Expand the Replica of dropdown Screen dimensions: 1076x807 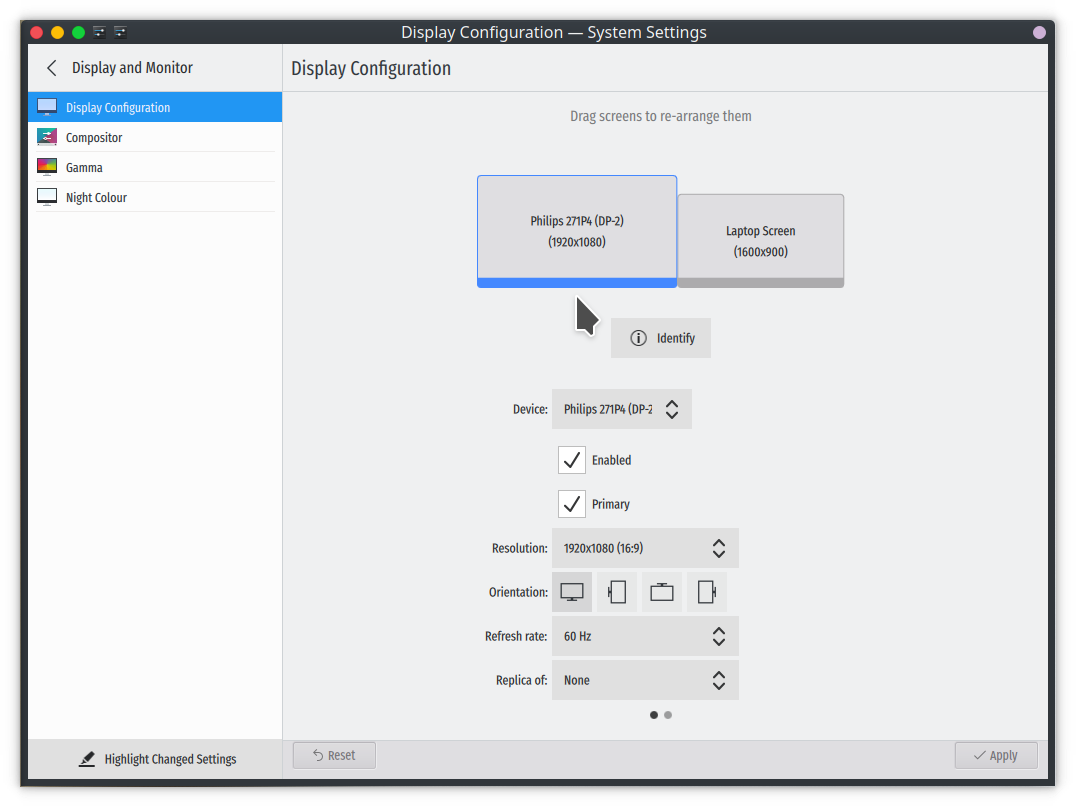645,680
